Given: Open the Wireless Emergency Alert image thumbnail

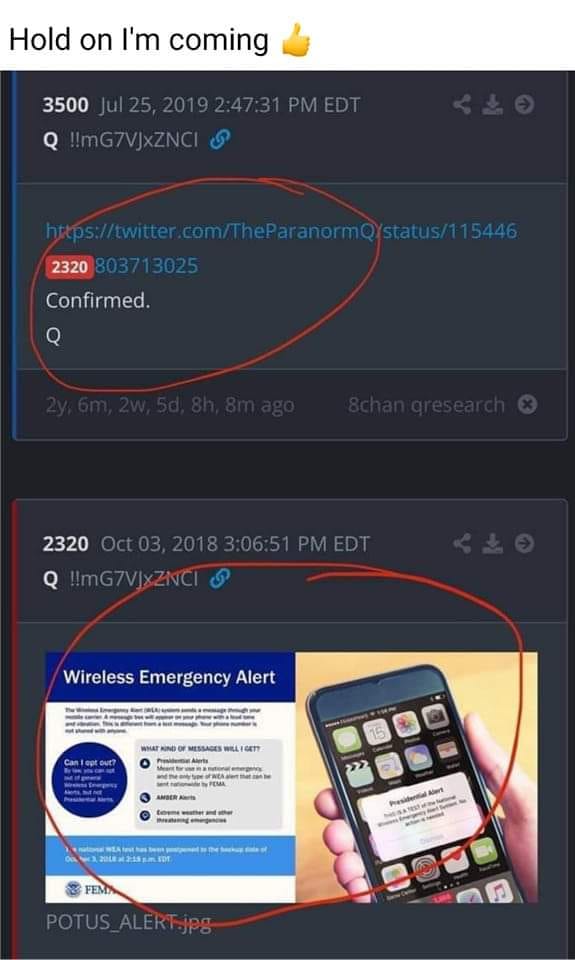Looking at the screenshot, I should [291, 777].
